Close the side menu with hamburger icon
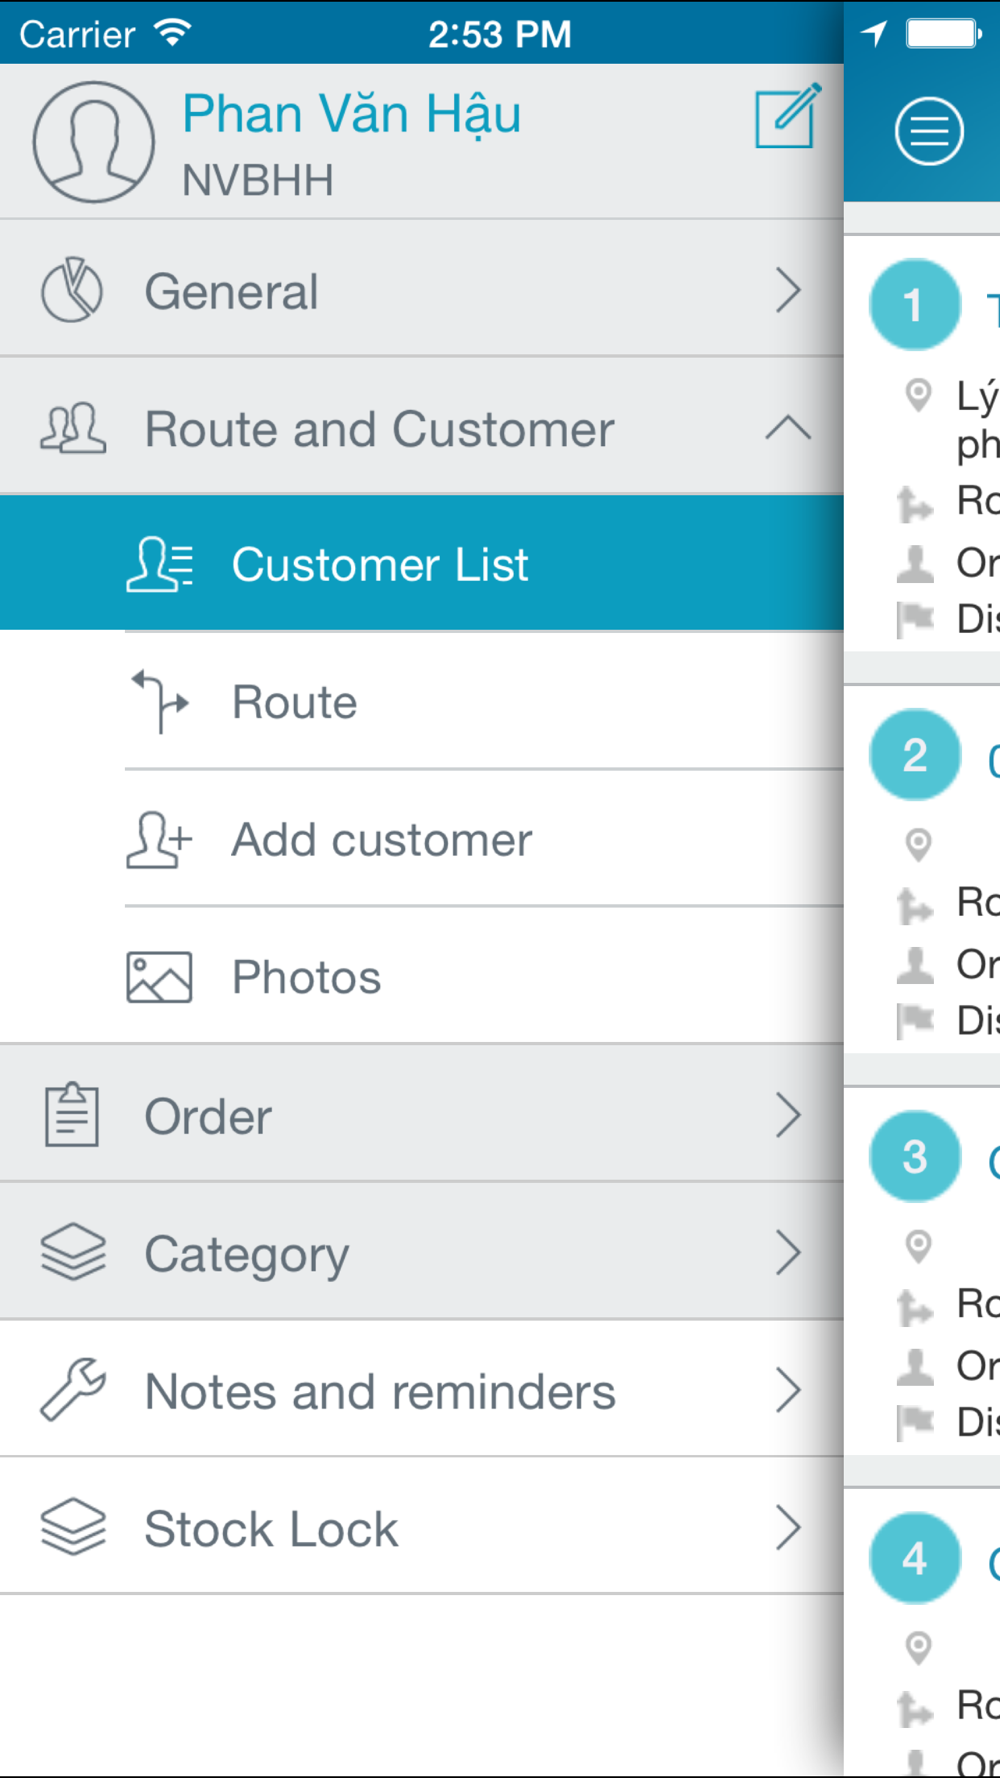The height and width of the screenshot is (1778, 1000). (x=929, y=131)
